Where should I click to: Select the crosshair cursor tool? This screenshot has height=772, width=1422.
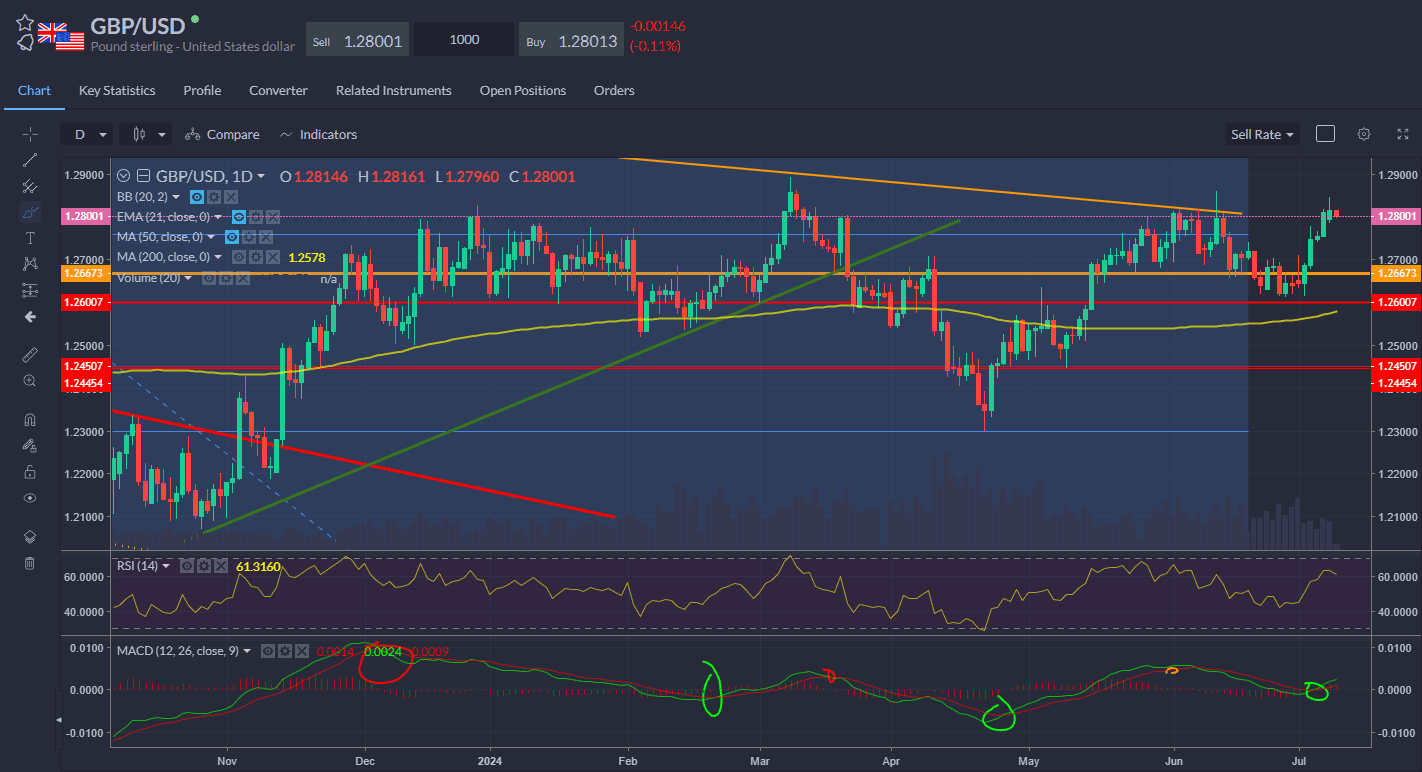click(30, 134)
